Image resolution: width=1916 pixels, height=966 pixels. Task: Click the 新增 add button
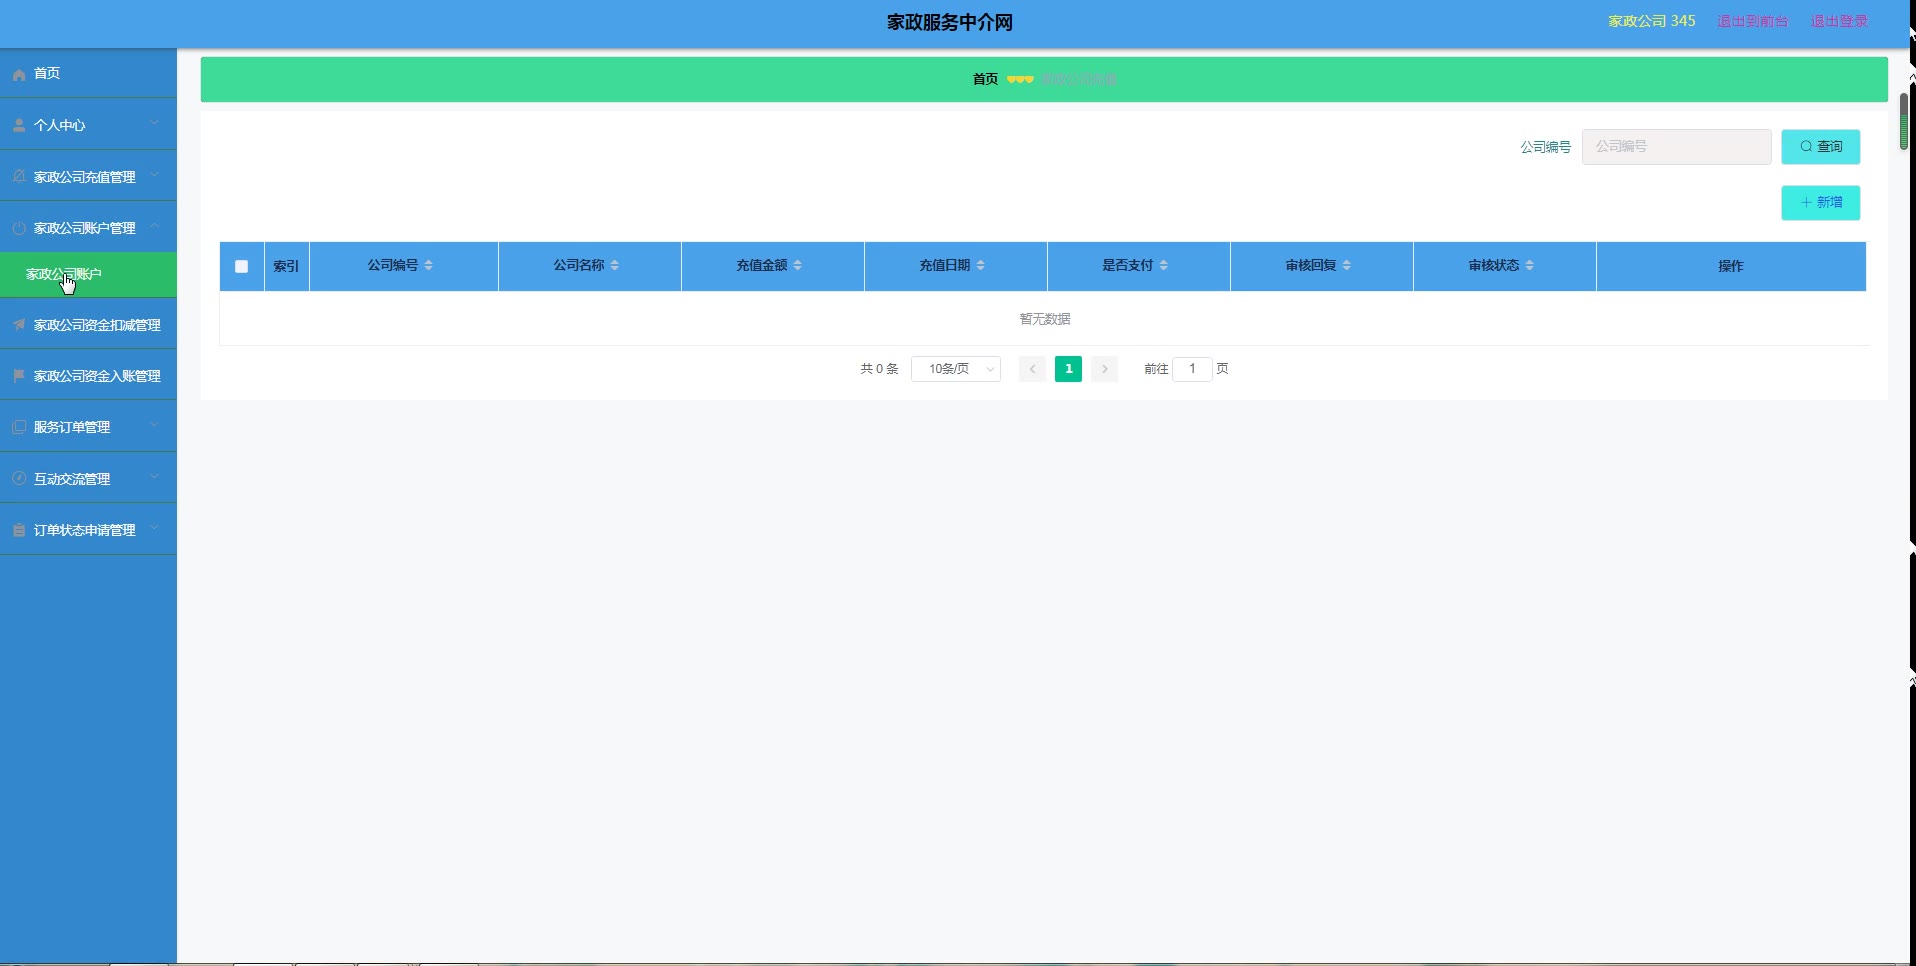1820,203
